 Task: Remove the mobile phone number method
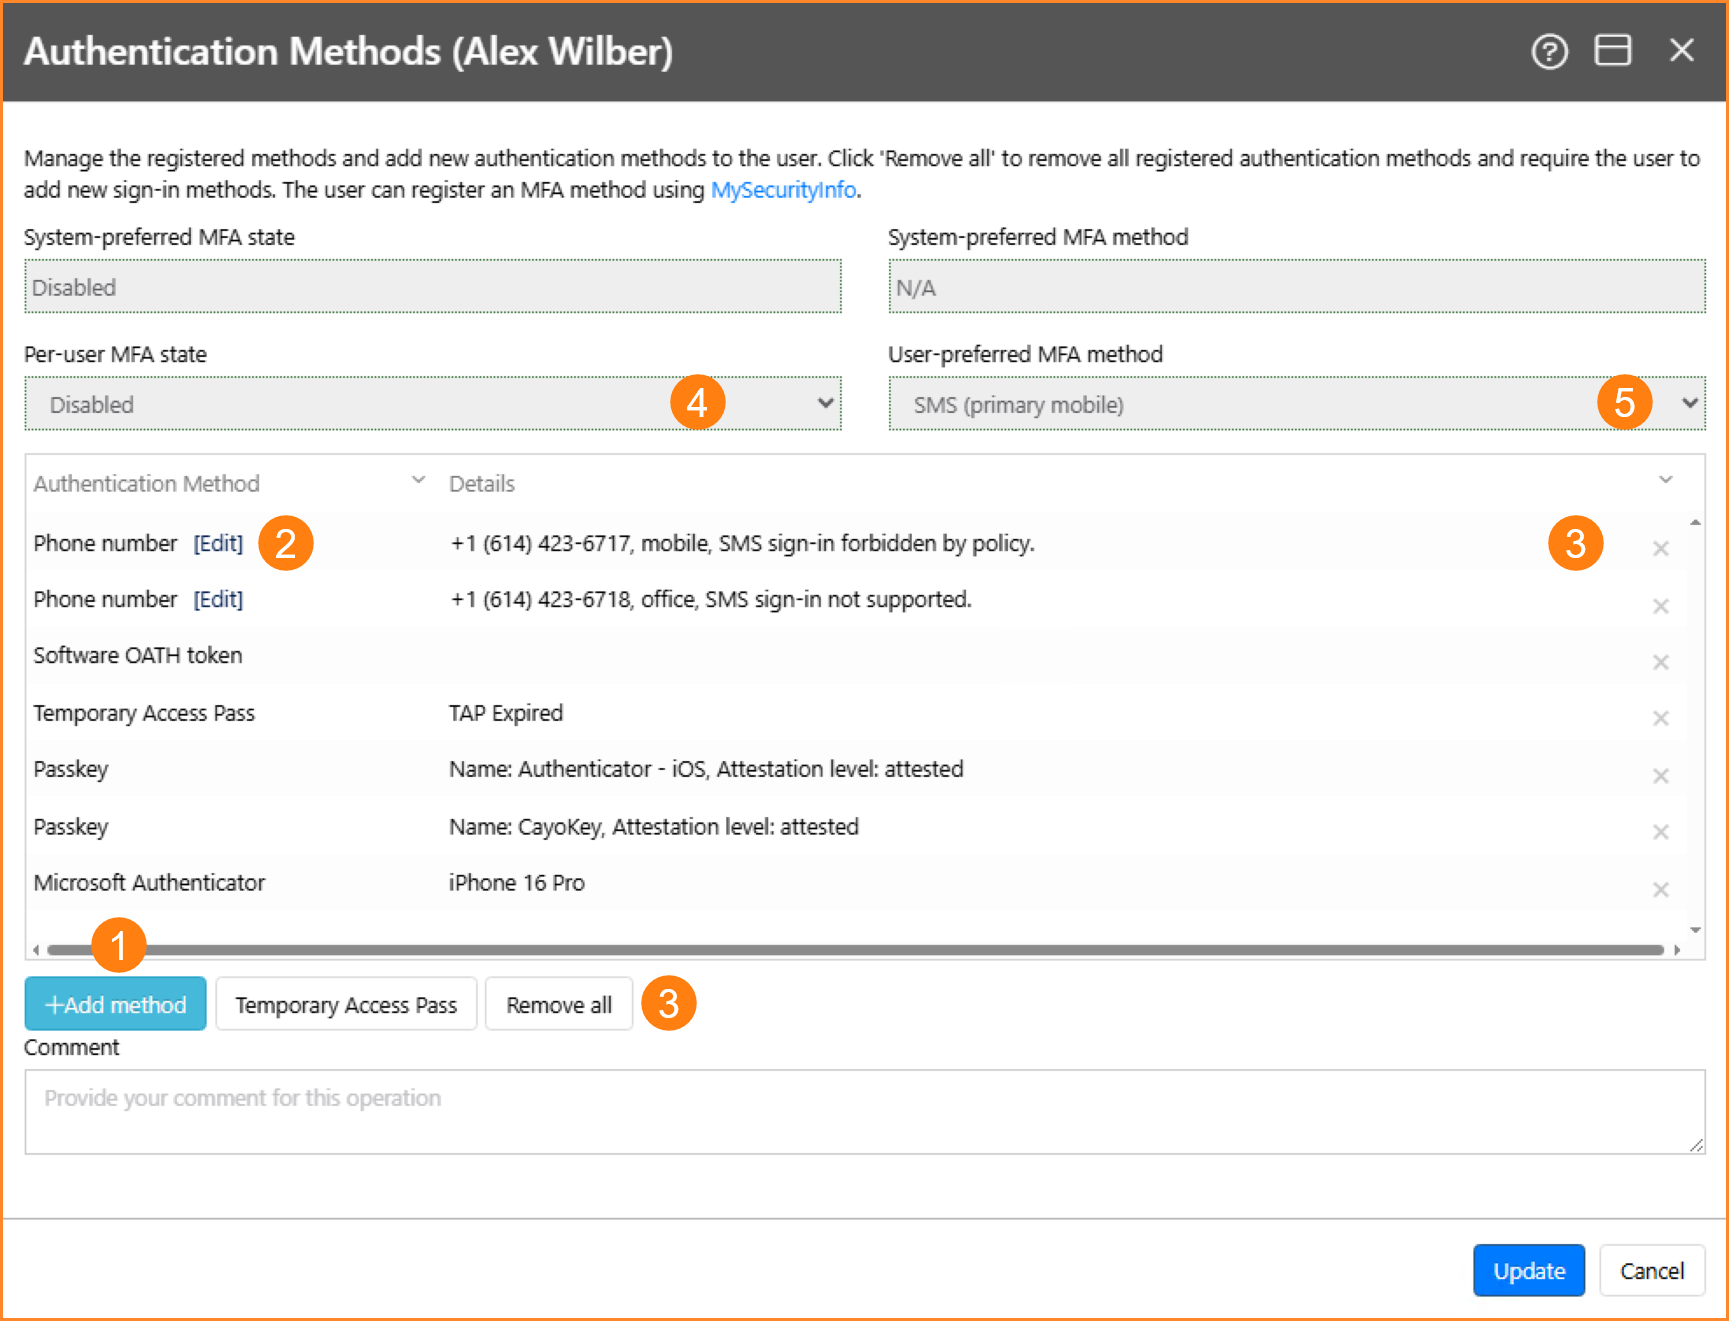(x=1660, y=548)
